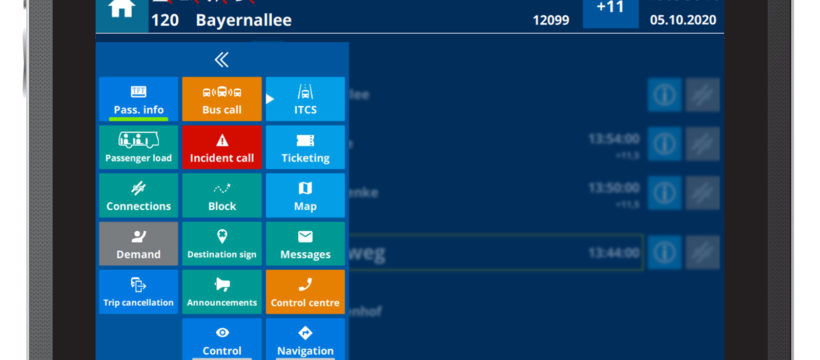Trigger the red Incident call tile
820x360 pixels.
(222, 147)
